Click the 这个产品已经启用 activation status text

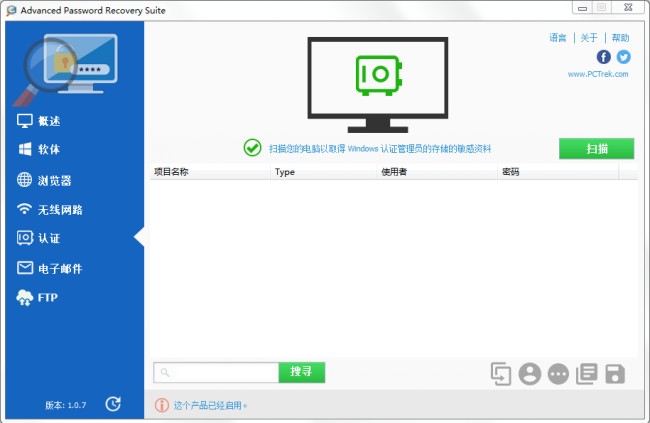[210, 405]
